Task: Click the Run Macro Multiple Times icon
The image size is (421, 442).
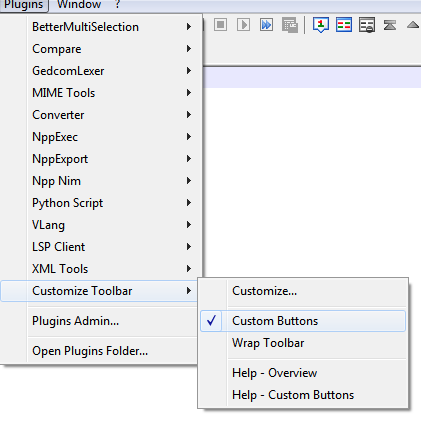Action: [267, 25]
